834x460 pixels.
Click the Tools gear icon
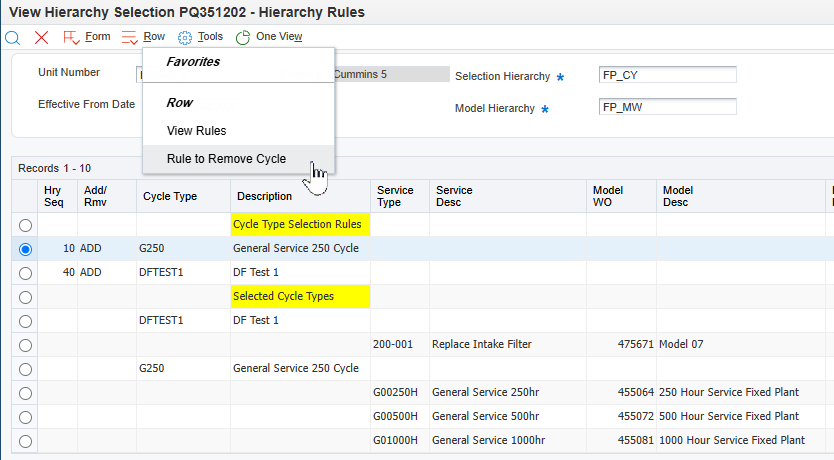coord(185,37)
